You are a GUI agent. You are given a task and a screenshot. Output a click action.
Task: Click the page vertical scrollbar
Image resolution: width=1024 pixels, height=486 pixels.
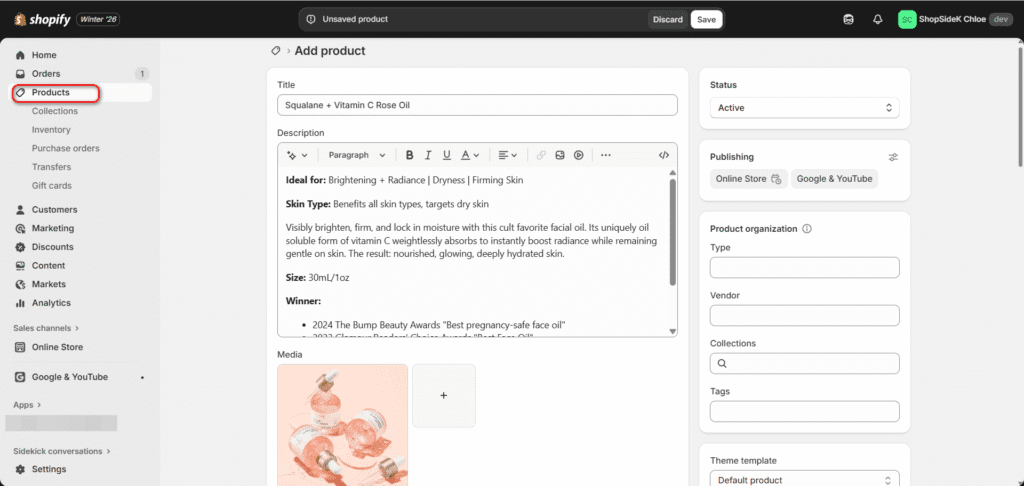point(1020,105)
